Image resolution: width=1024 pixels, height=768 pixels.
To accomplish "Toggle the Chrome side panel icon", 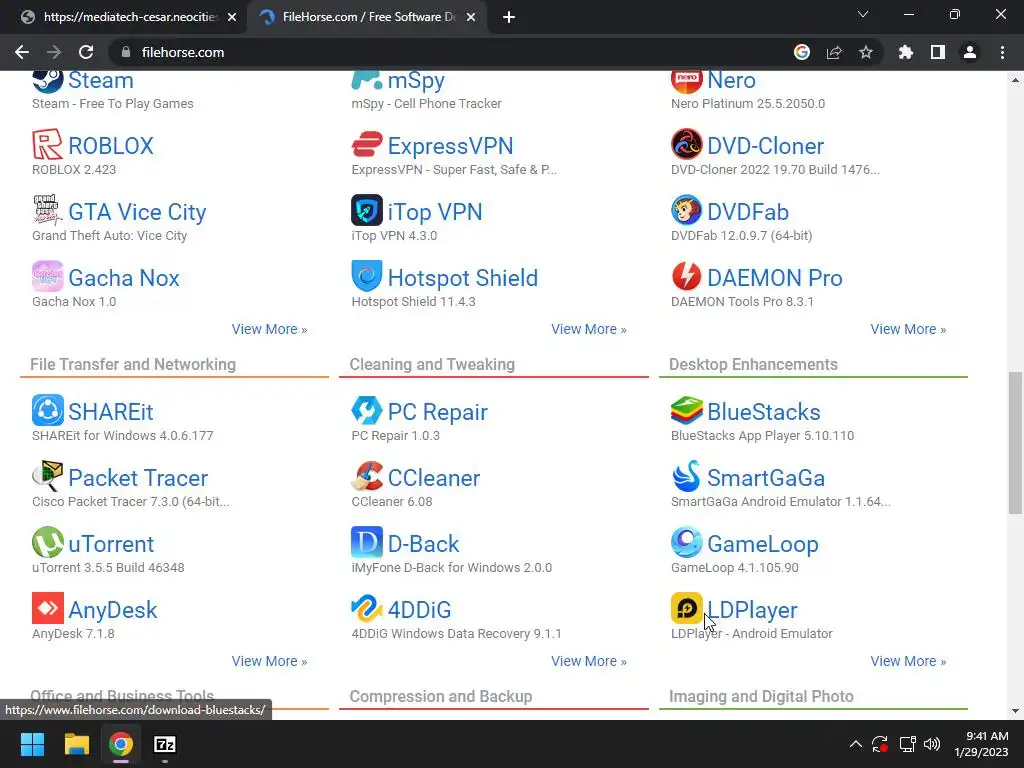I will tap(938, 52).
